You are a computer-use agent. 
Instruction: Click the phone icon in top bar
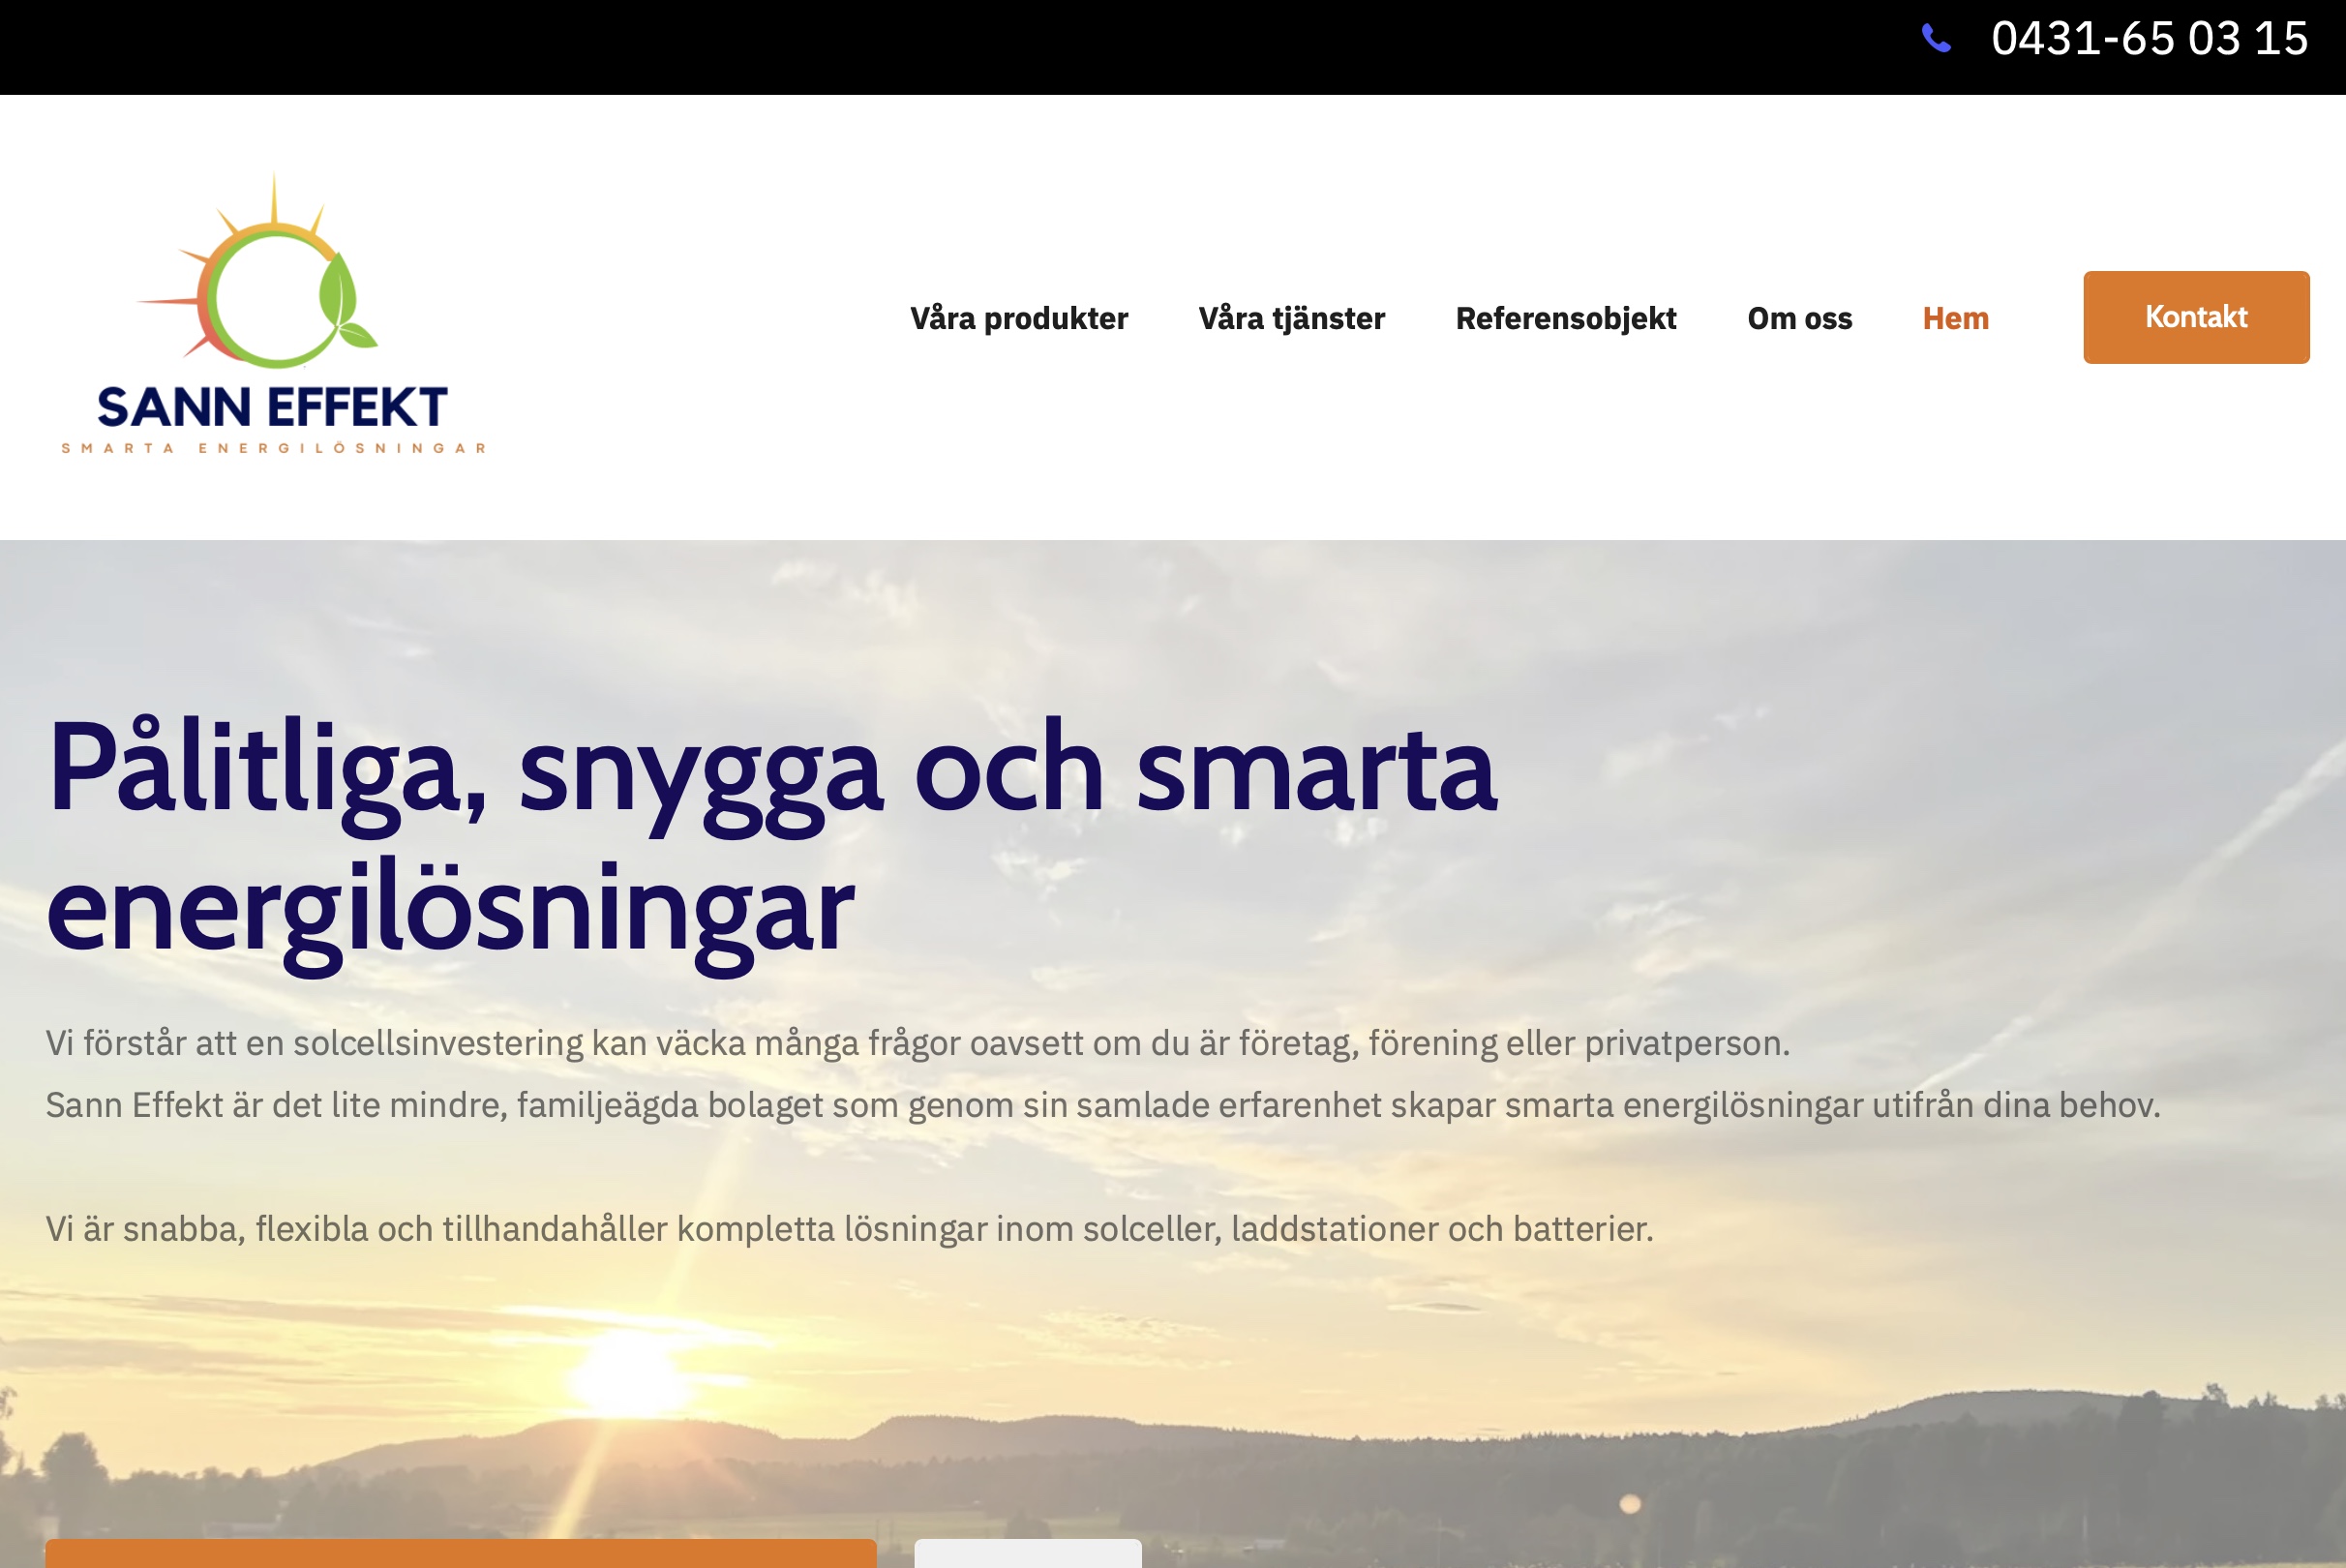(x=1936, y=39)
